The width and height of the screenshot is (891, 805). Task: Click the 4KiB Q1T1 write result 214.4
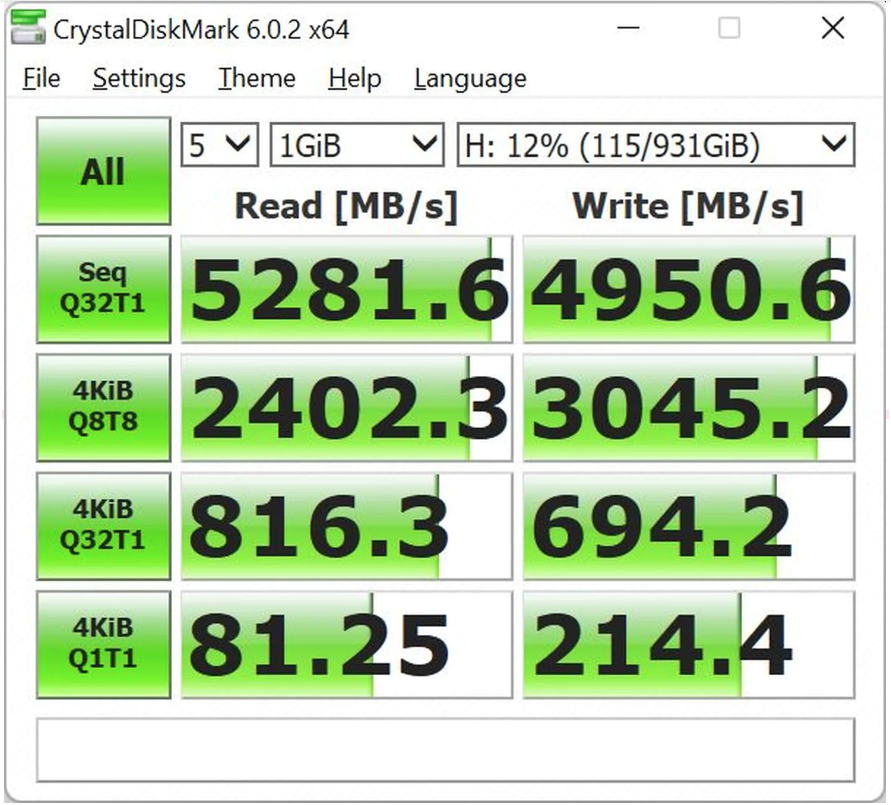[x=689, y=645]
